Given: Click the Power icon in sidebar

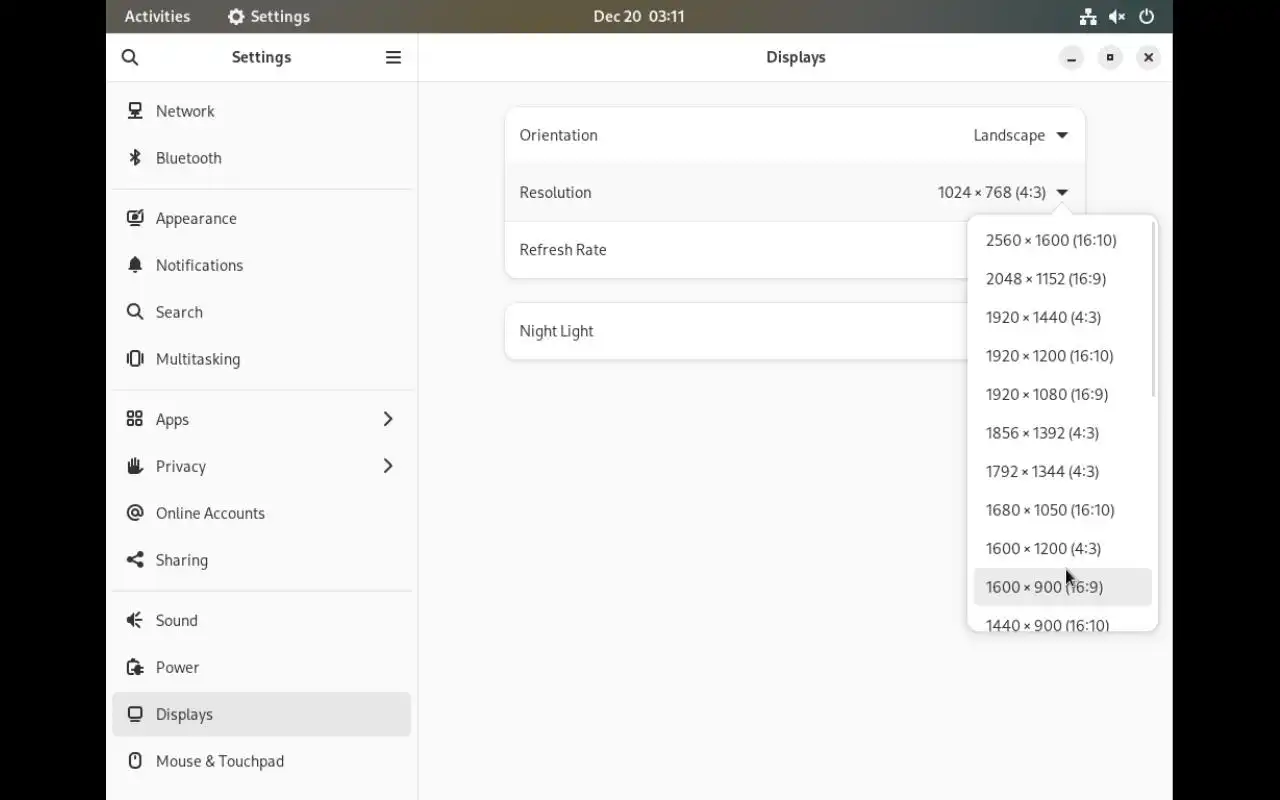Looking at the screenshot, I should 135,667.
